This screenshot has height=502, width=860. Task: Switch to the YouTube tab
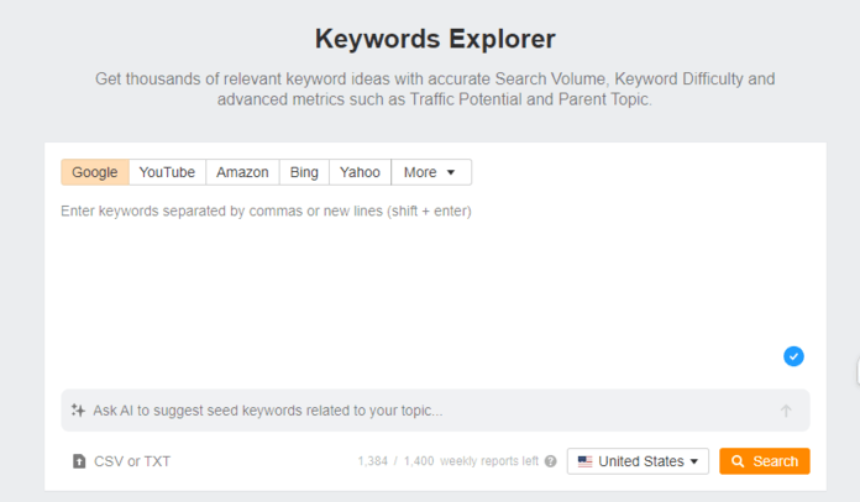pyautogui.click(x=167, y=172)
